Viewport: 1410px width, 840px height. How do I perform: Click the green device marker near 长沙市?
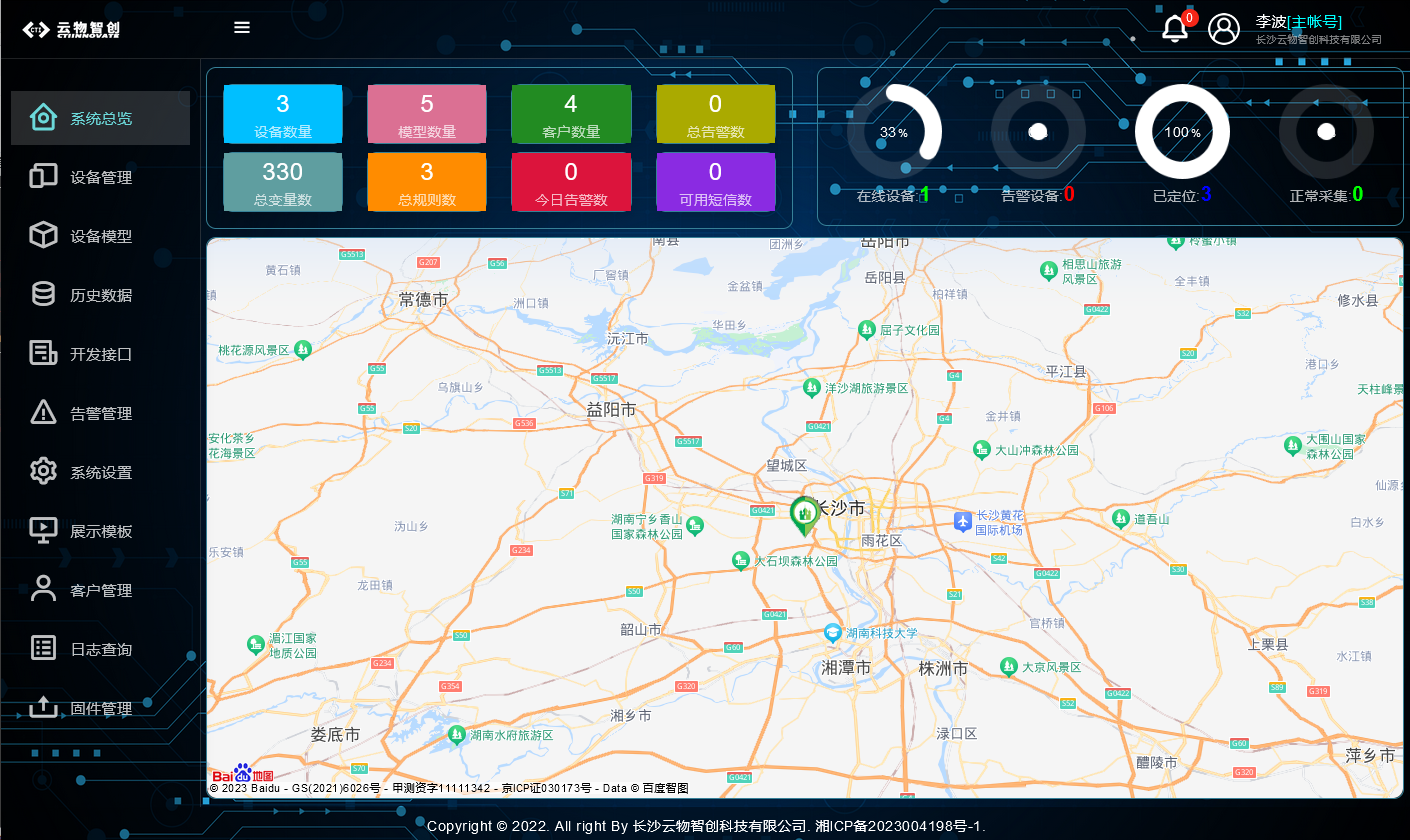pyautogui.click(x=803, y=514)
